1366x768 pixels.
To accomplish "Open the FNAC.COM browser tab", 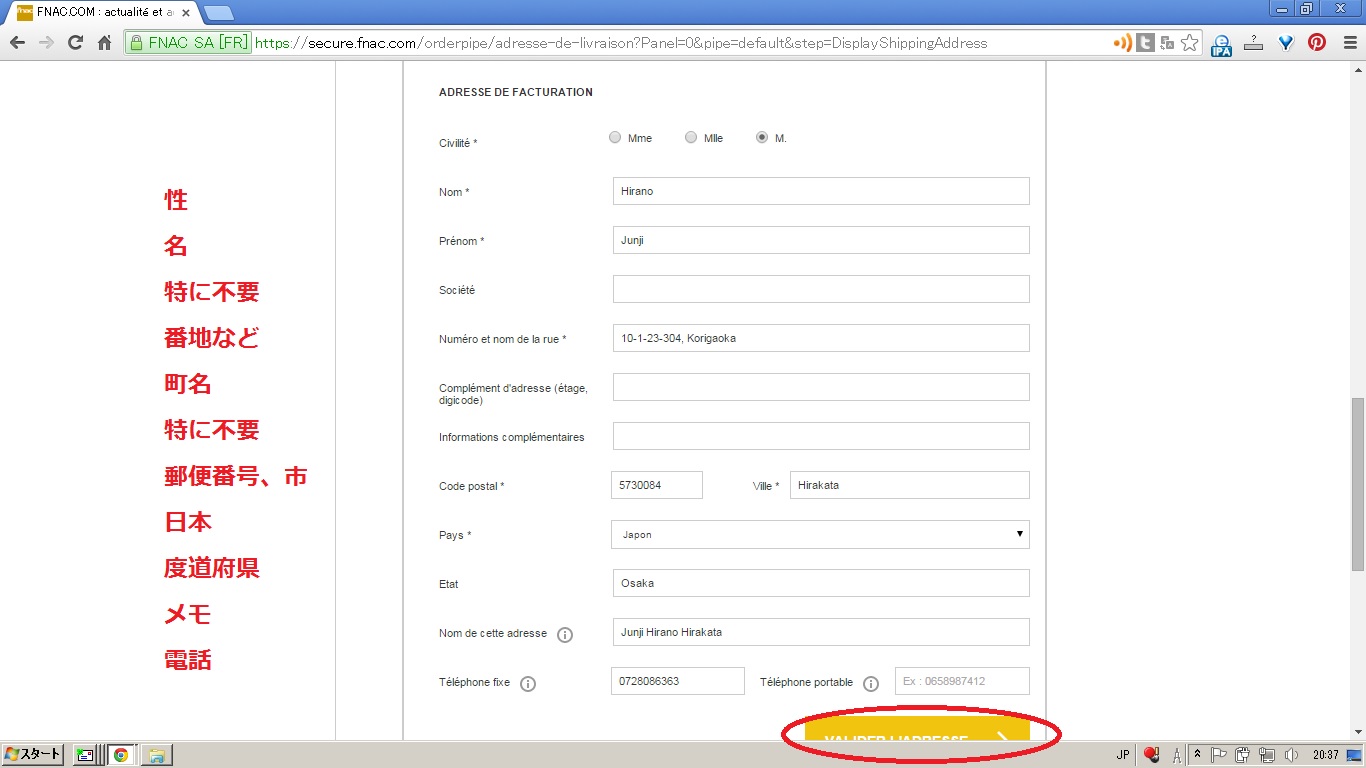I will click(100, 12).
